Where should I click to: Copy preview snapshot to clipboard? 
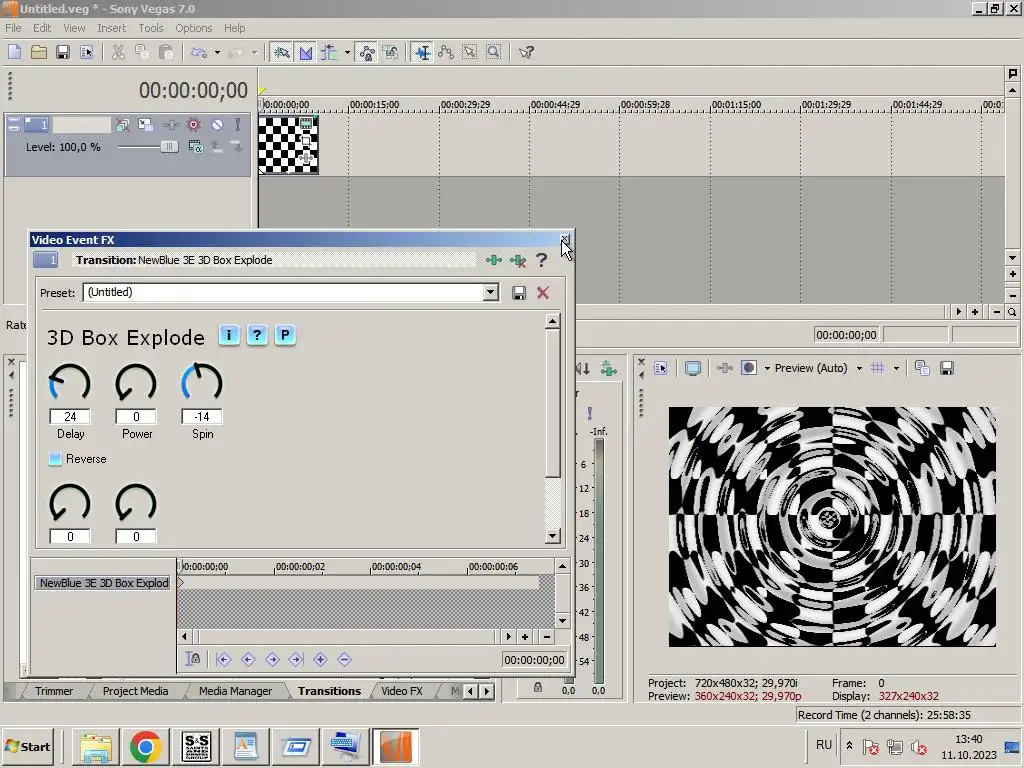point(922,368)
